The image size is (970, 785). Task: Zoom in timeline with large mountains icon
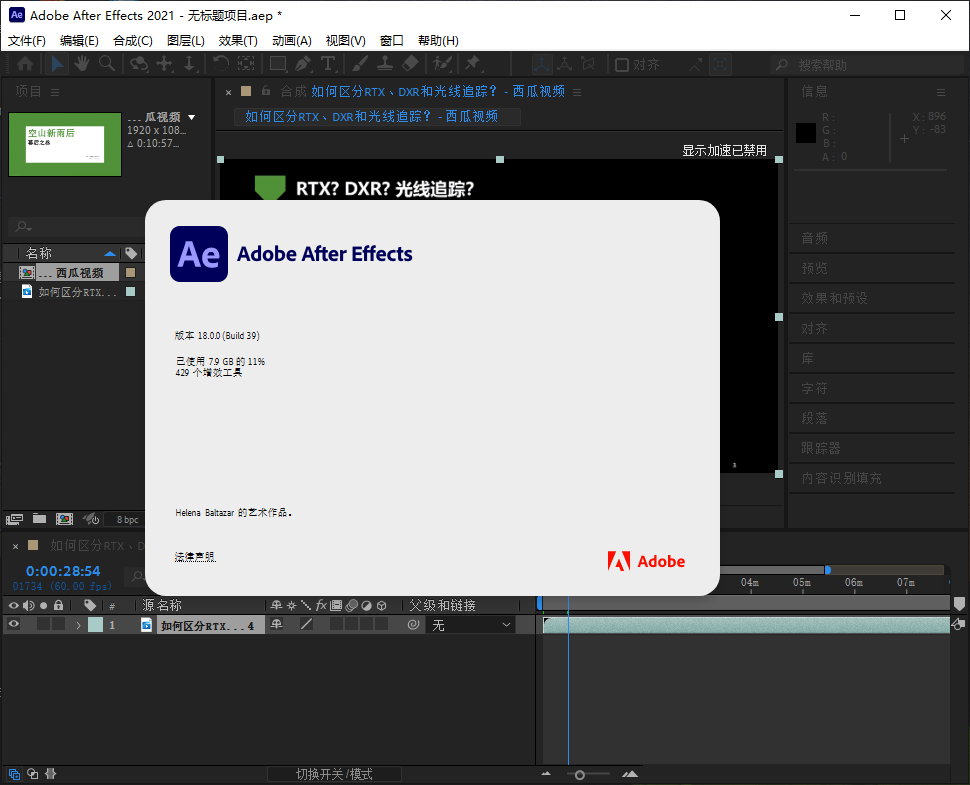[630, 774]
